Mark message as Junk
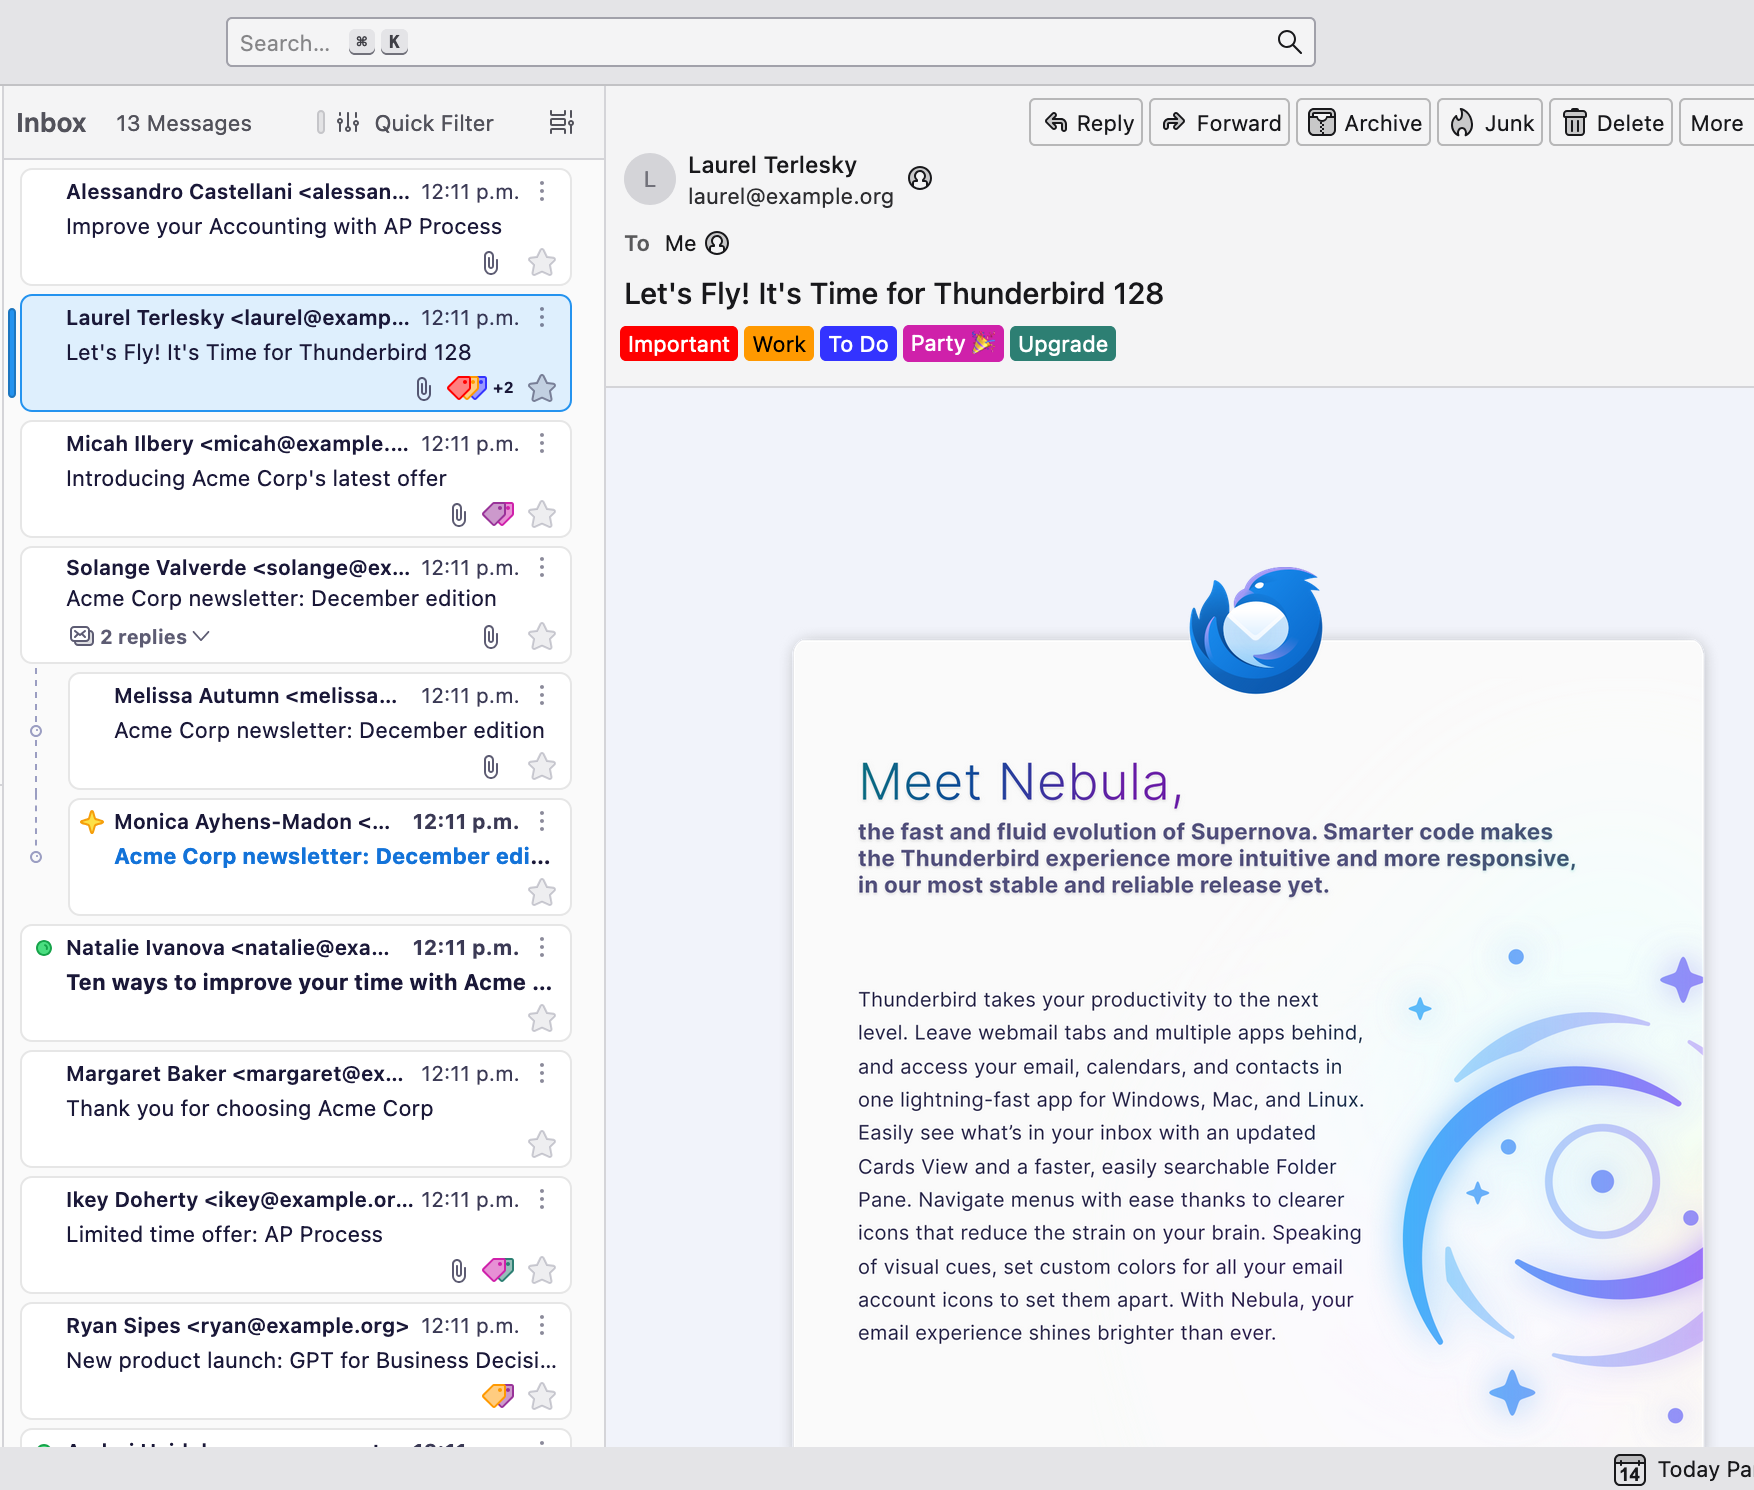Viewport: 1754px width, 1490px height. [x=1490, y=123]
